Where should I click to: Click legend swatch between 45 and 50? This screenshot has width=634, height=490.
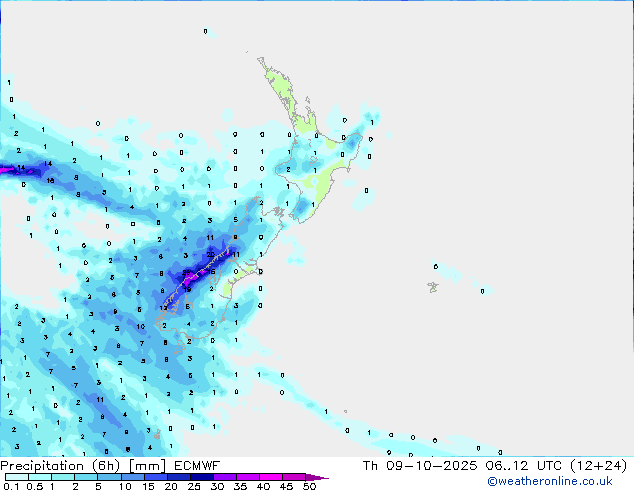294,477
